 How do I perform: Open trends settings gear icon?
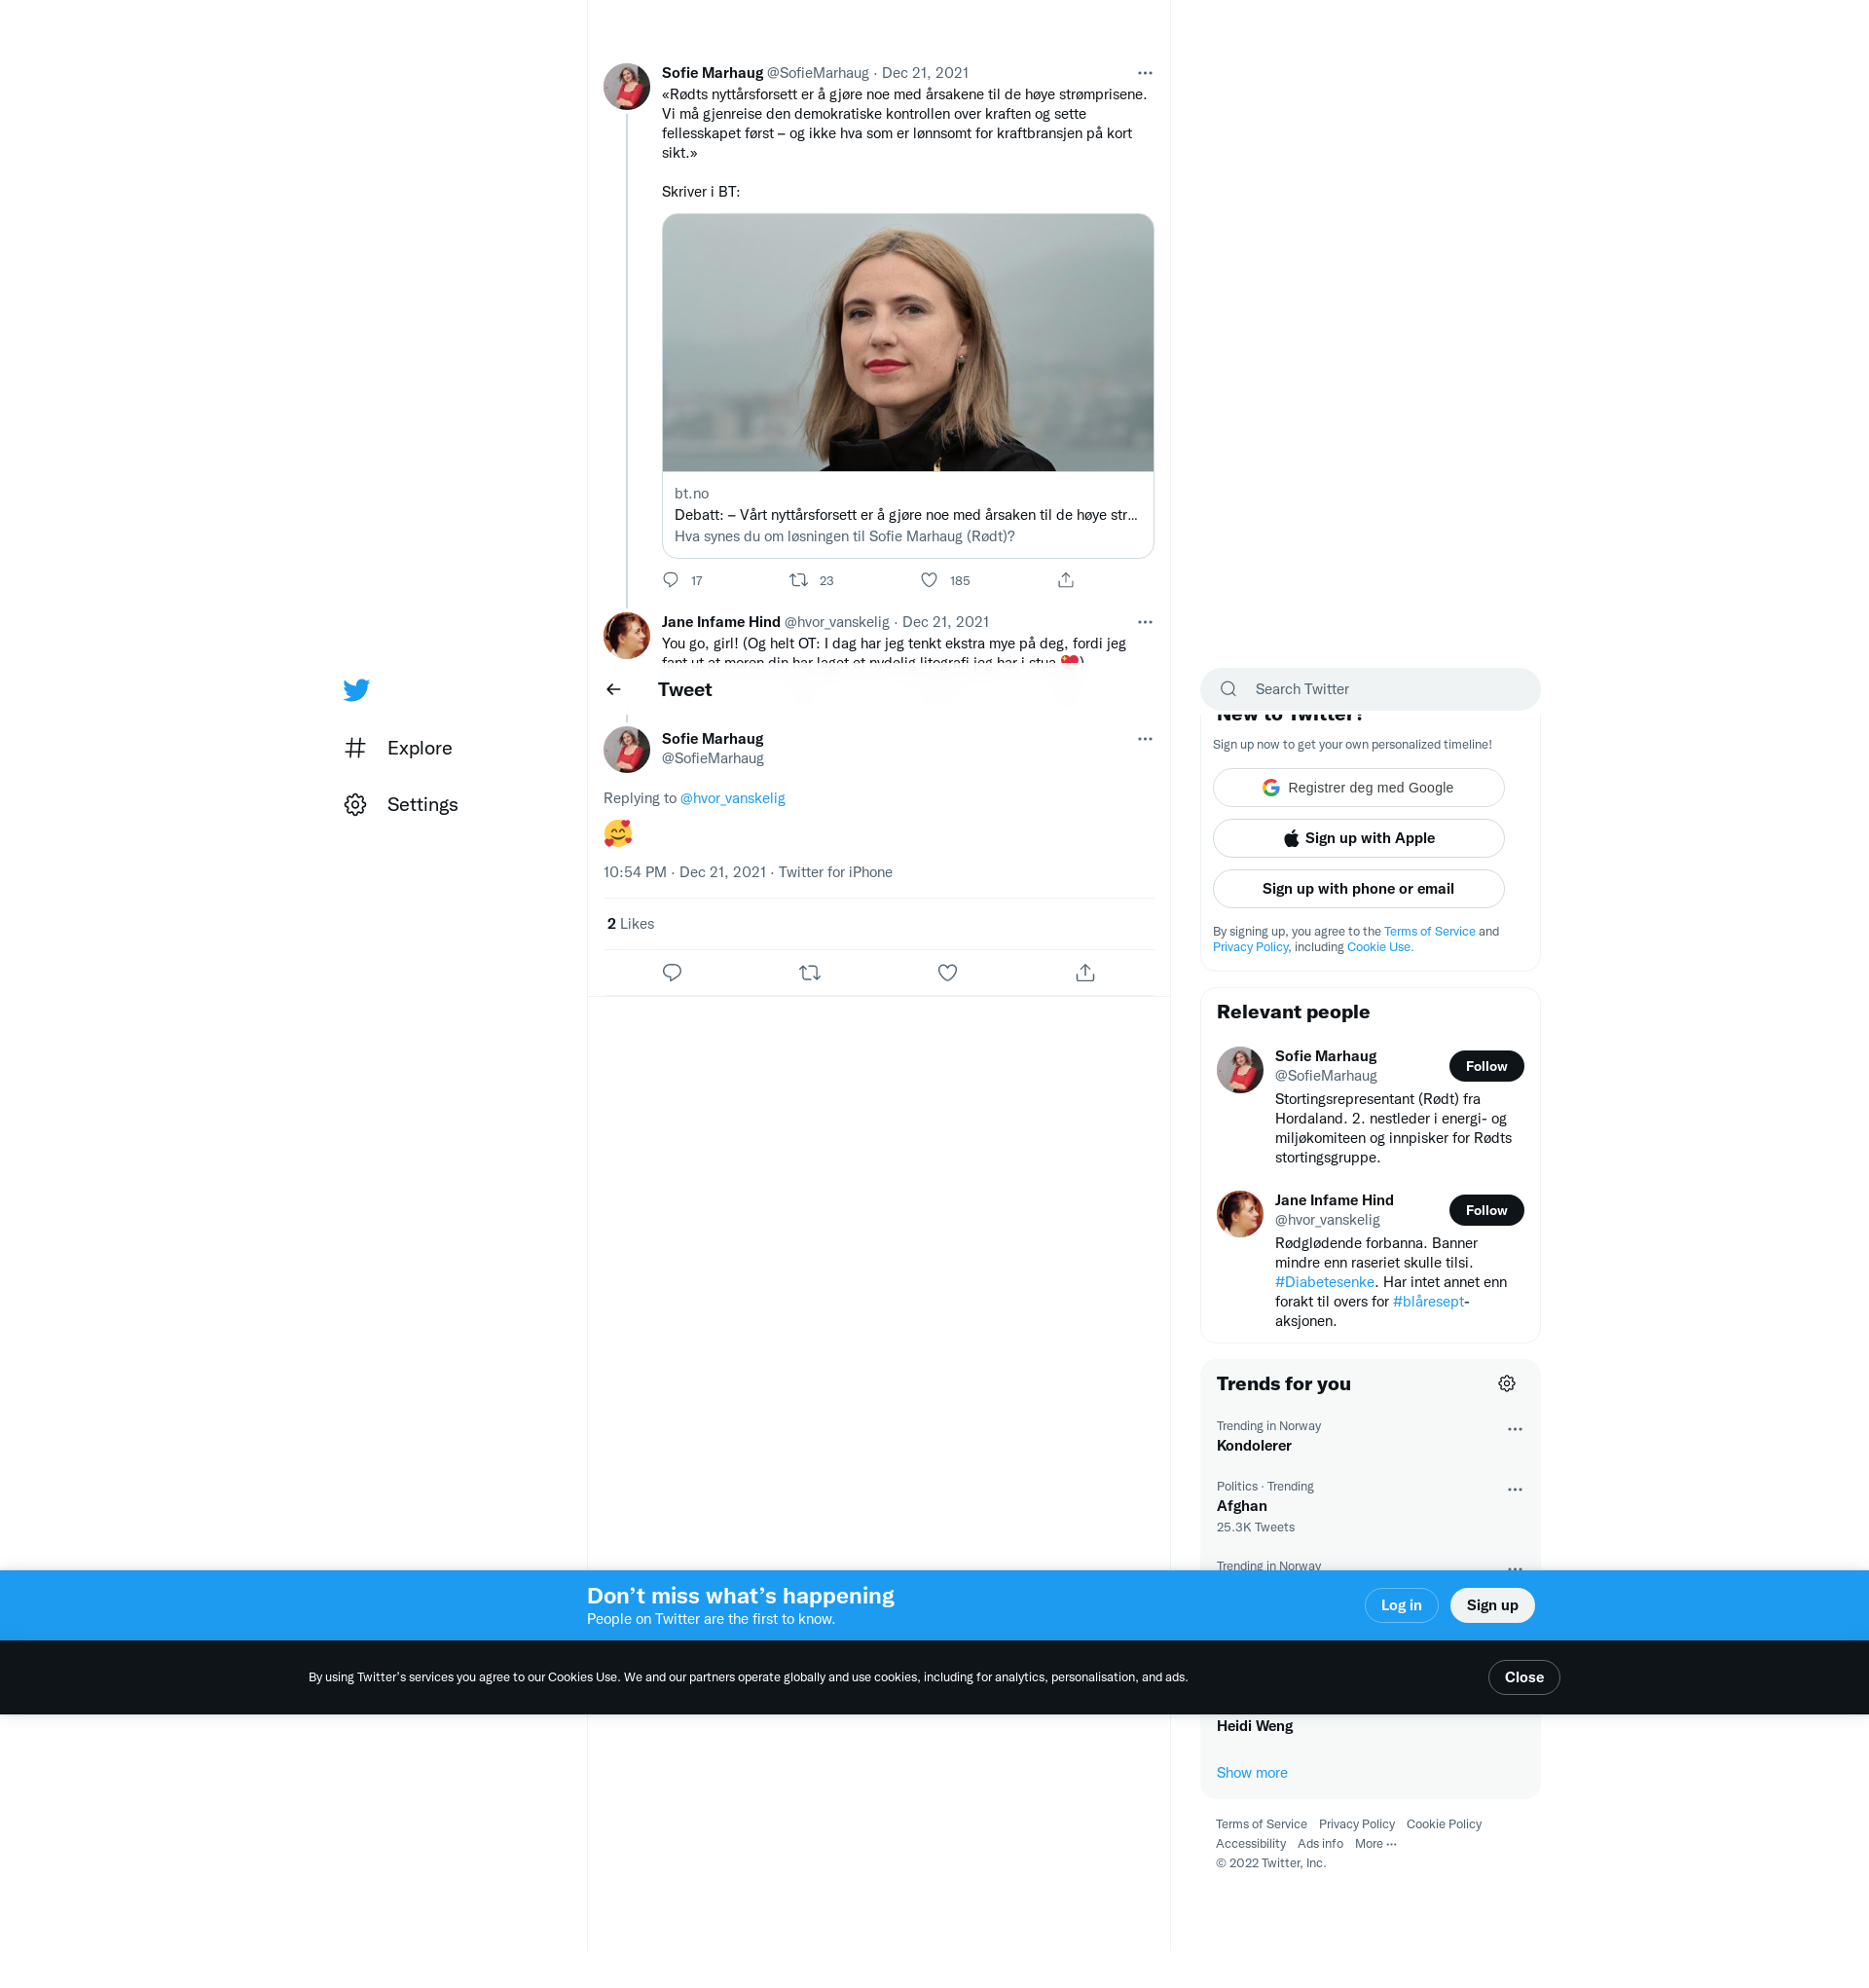1506,1385
